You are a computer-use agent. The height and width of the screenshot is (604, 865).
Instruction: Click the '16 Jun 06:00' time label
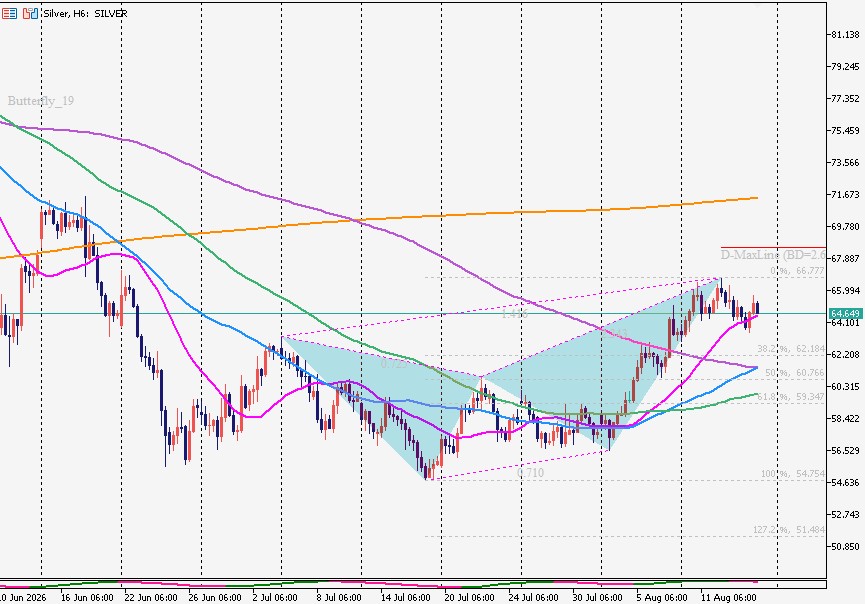point(87,598)
